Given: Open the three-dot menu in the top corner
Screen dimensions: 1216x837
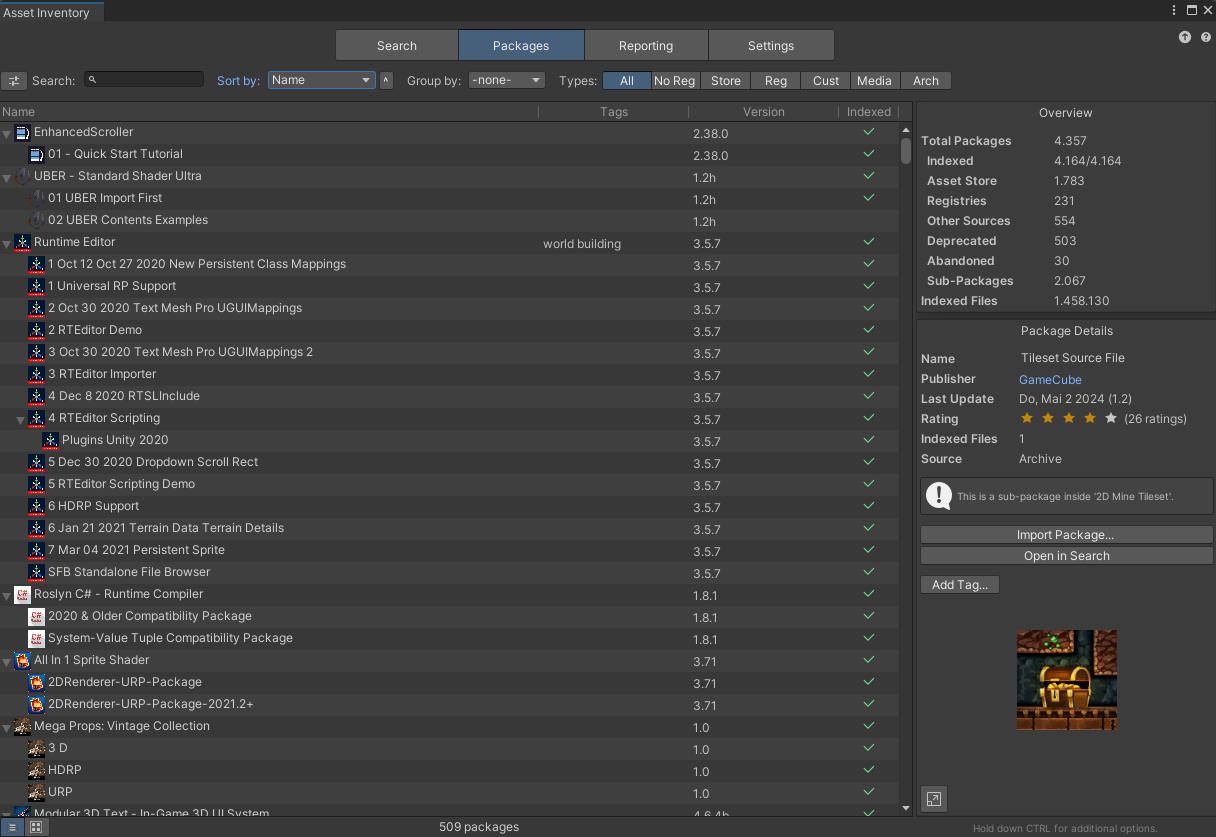Looking at the screenshot, I should click(1173, 9).
